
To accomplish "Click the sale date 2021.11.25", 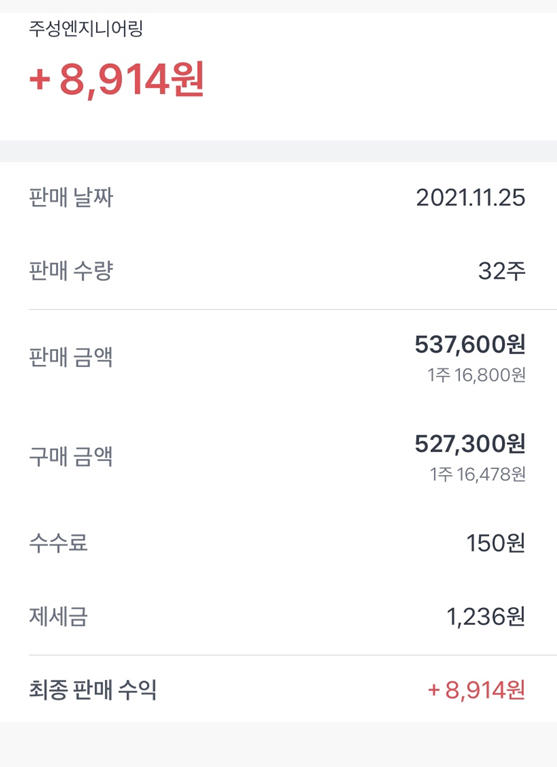I will pyautogui.click(x=470, y=198).
